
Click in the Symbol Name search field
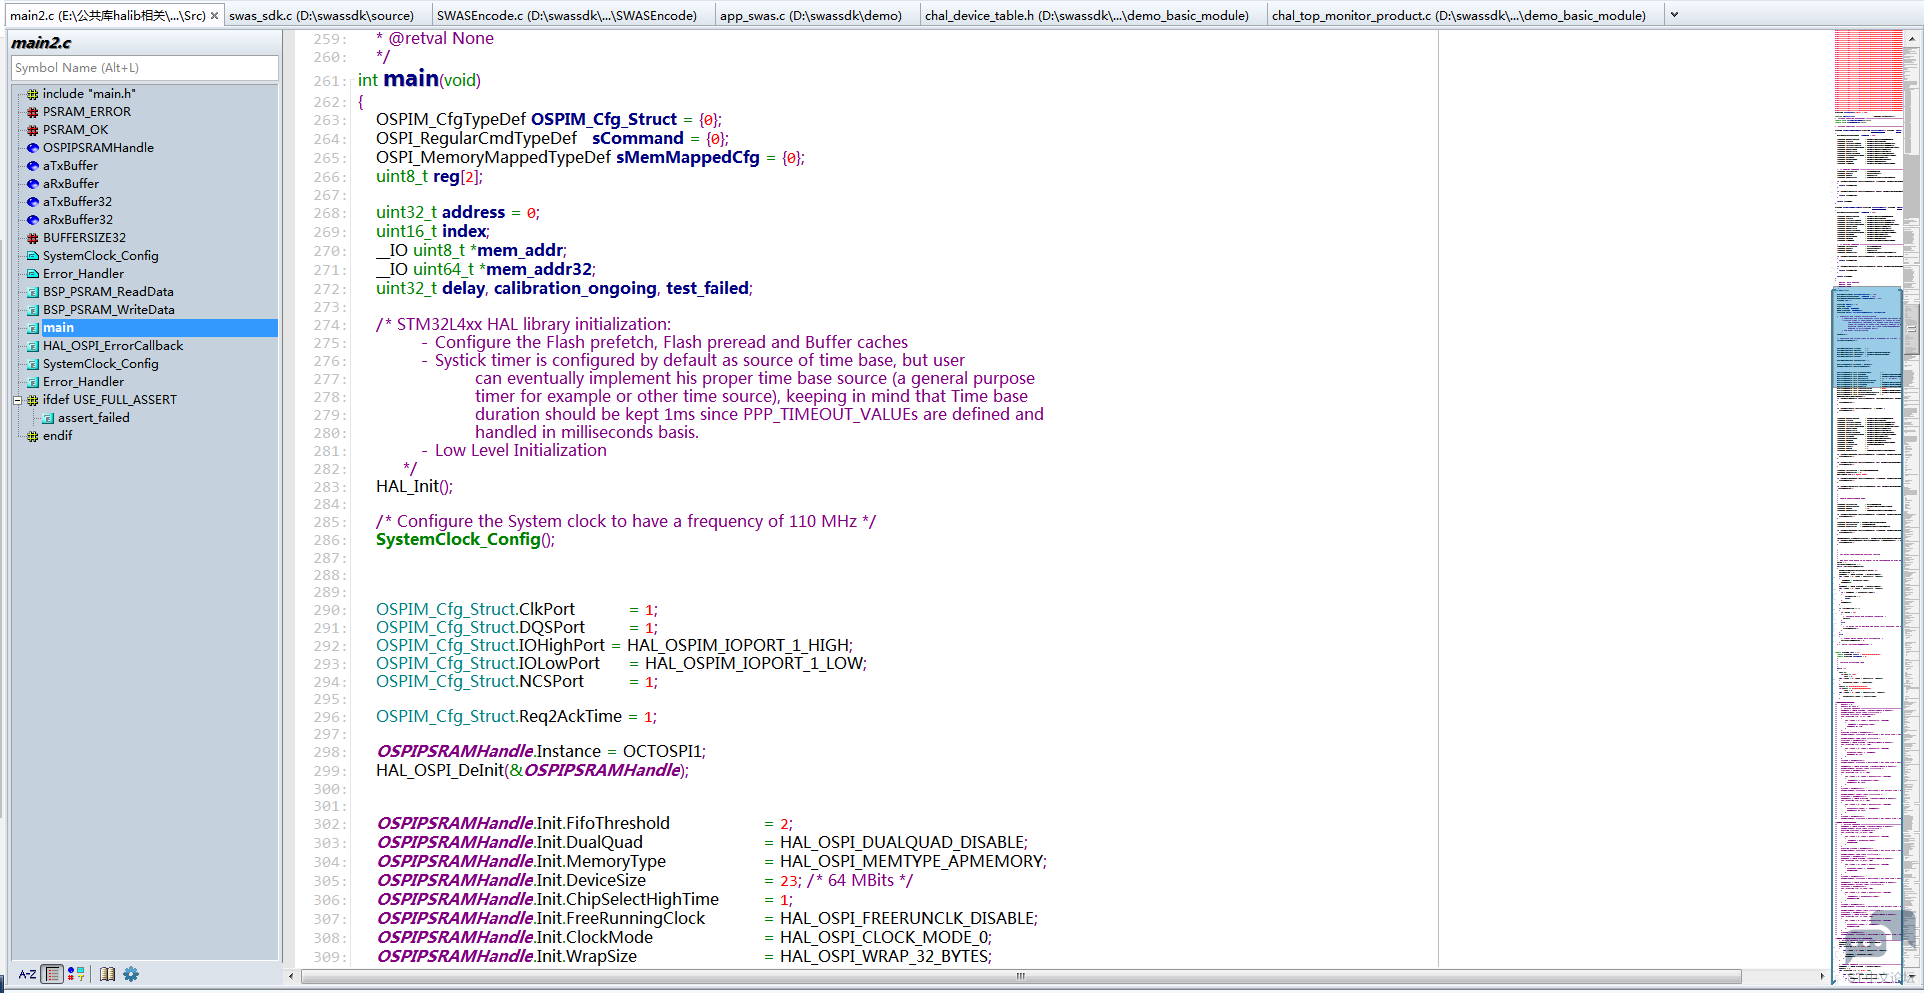tap(145, 68)
